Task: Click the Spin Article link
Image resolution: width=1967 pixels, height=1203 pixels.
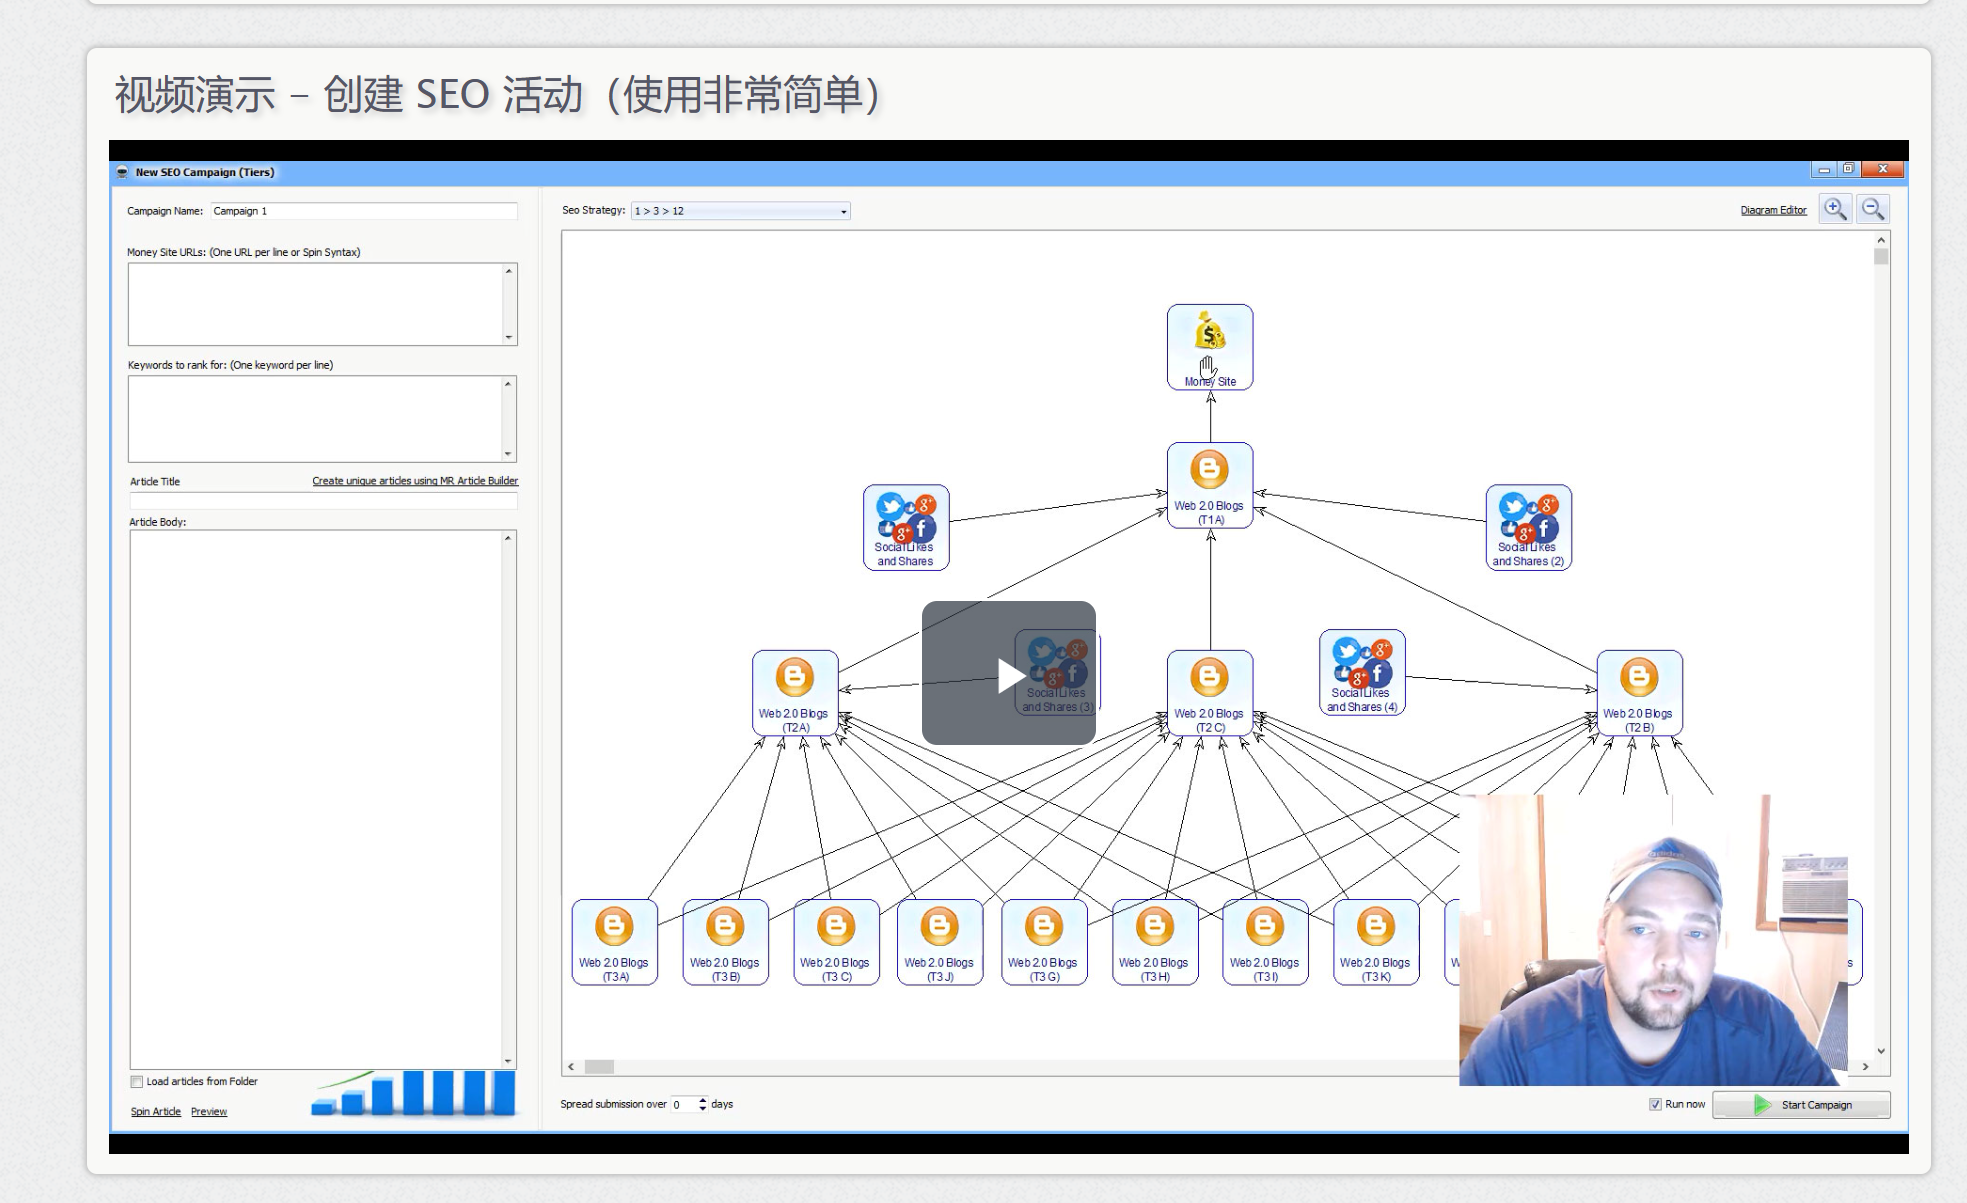Action: pos(154,1111)
